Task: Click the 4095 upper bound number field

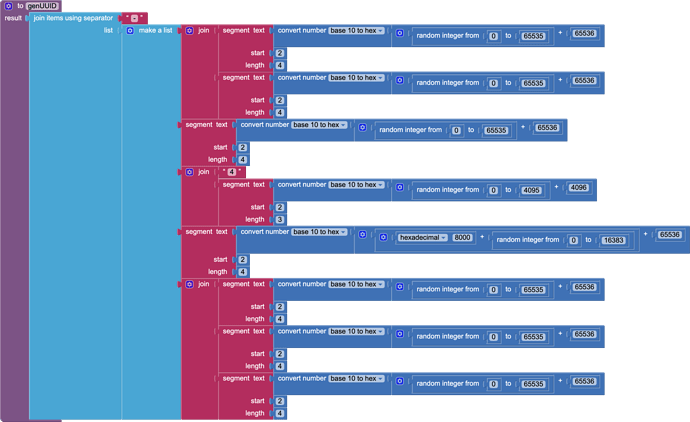Action: pyautogui.click(x=531, y=190)
